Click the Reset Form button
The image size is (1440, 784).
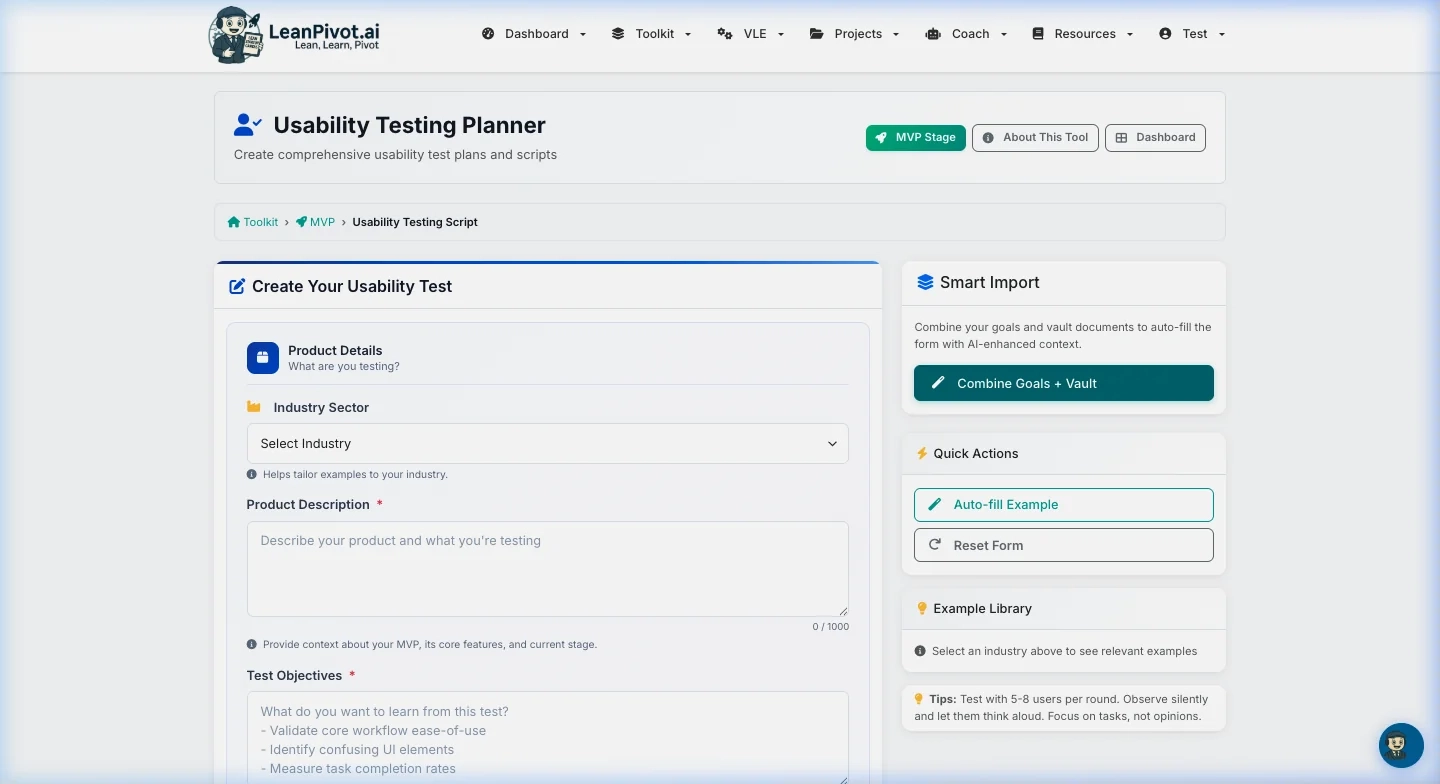click(x=1063, y=545)
